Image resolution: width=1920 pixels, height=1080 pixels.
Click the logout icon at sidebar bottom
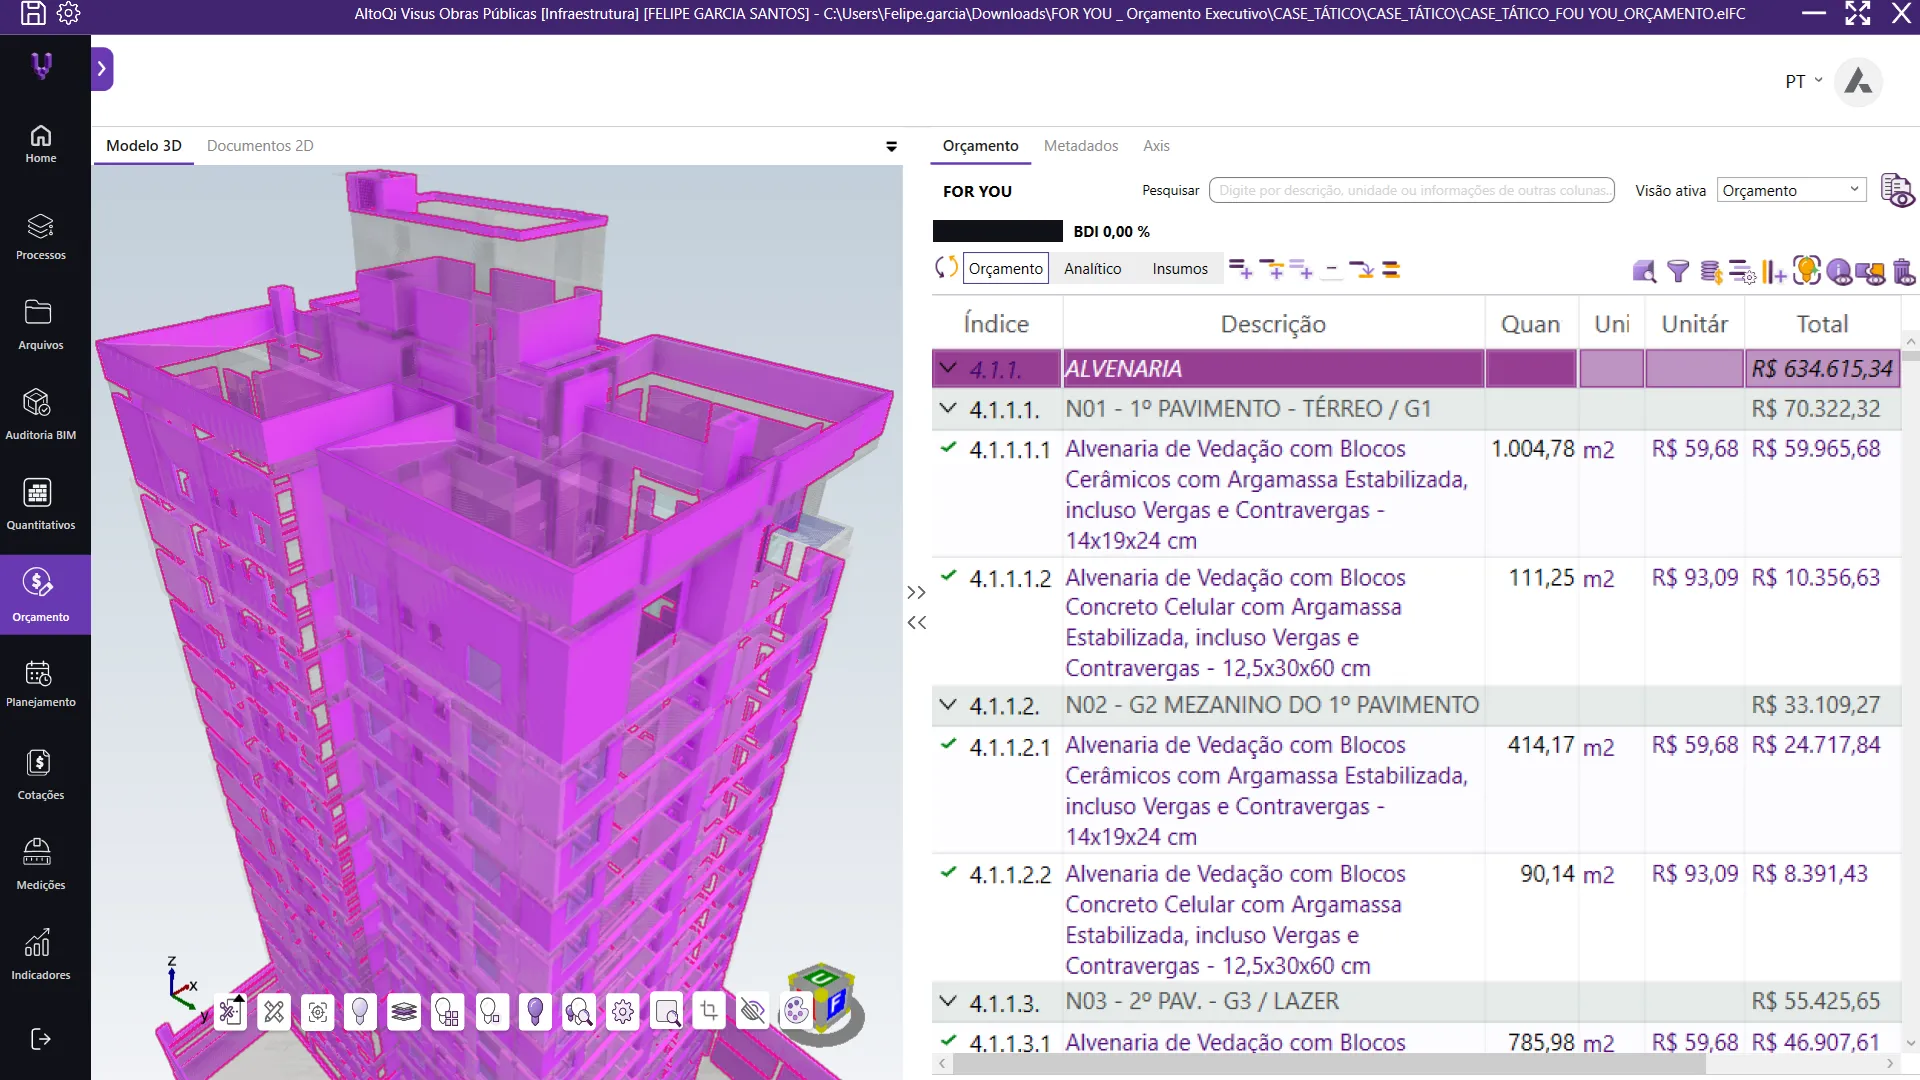click(x=41, y=1039)
